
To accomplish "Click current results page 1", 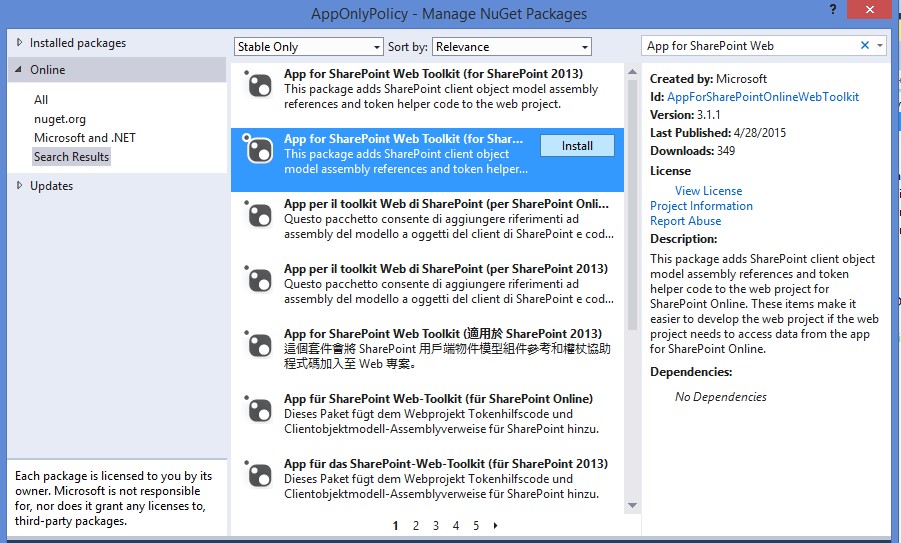I will [395, 525].
